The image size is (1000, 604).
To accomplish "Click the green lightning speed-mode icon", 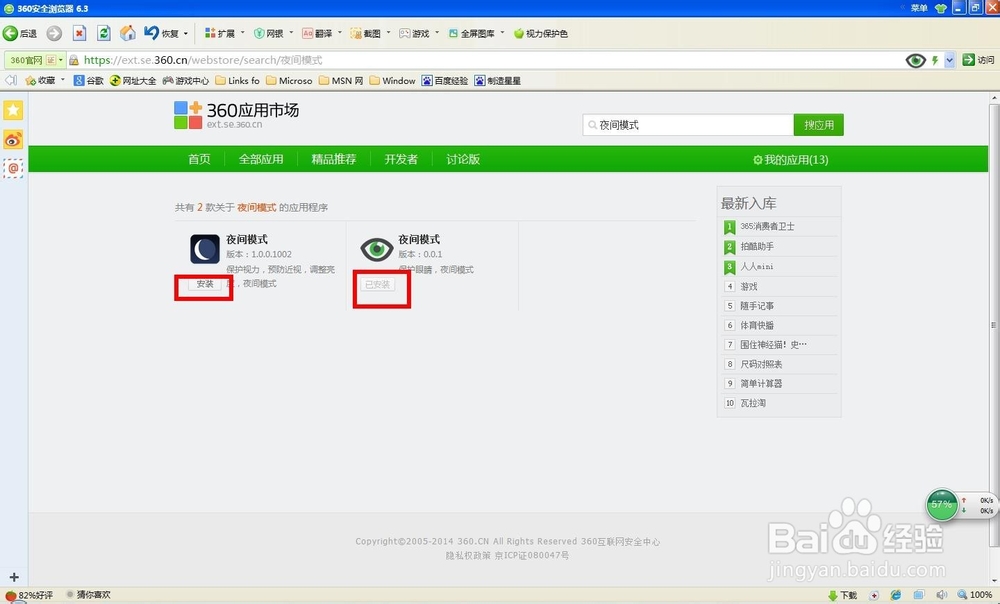I will pyautogui.click(x=935, y=61).
